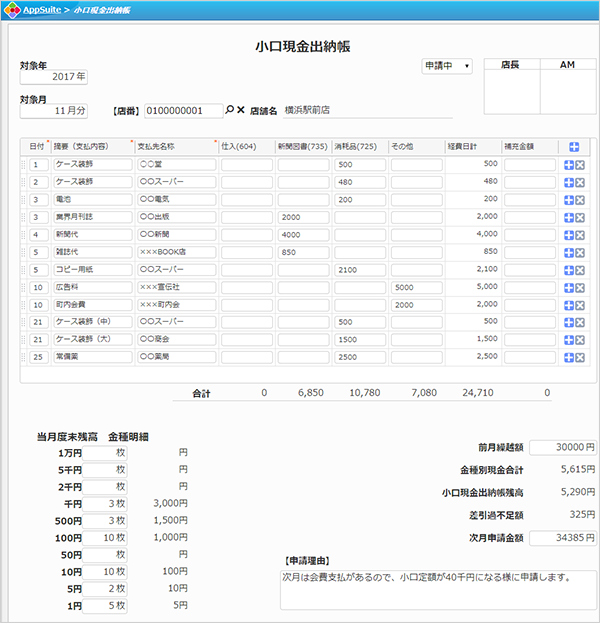This screenshot has width=600, height=623.
Task: Edit the 対象年 field showing 2017年
Action: 54,77
